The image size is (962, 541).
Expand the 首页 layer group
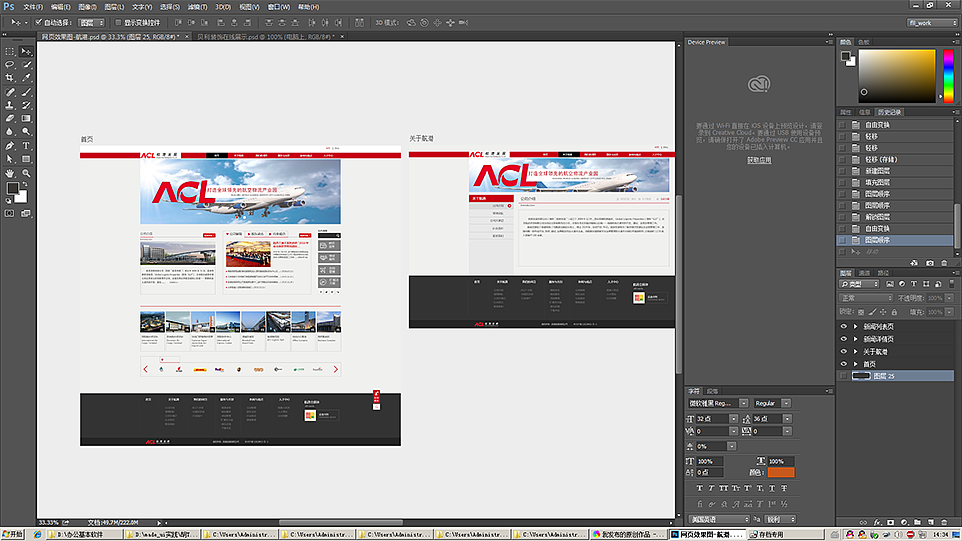point(856,364)
